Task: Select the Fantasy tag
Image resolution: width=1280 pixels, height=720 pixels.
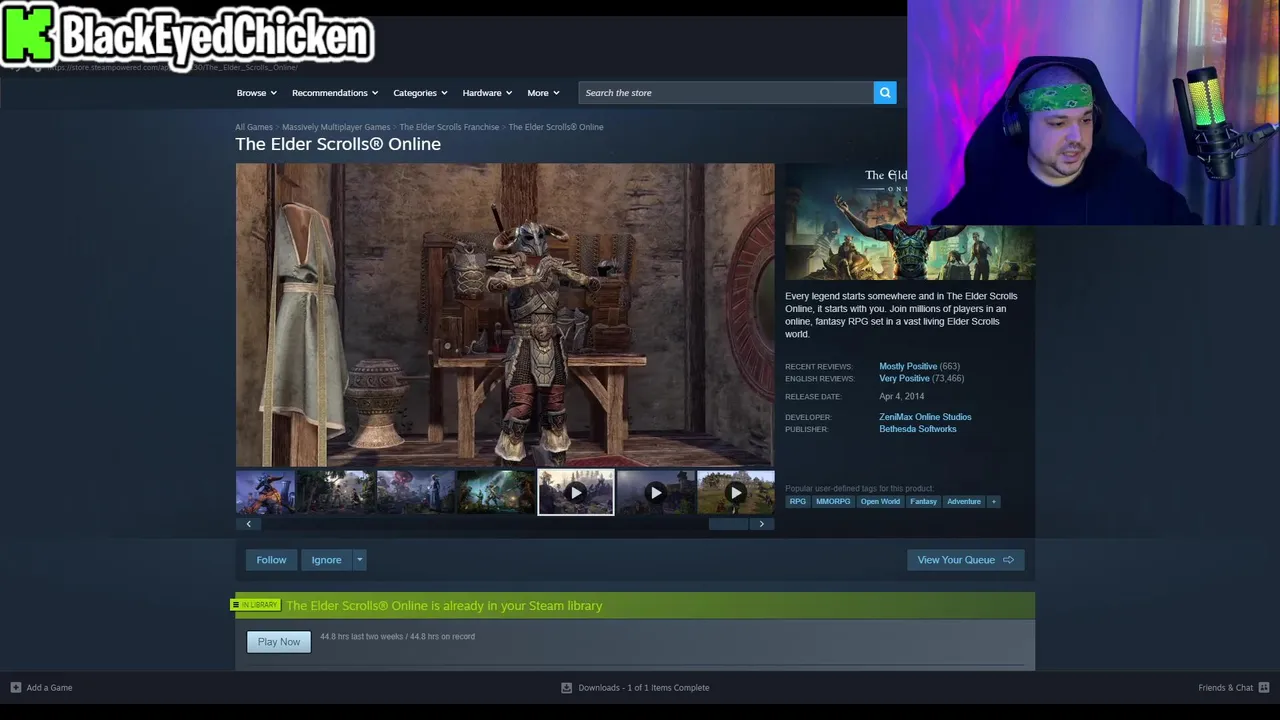Action: click(923, 502)
